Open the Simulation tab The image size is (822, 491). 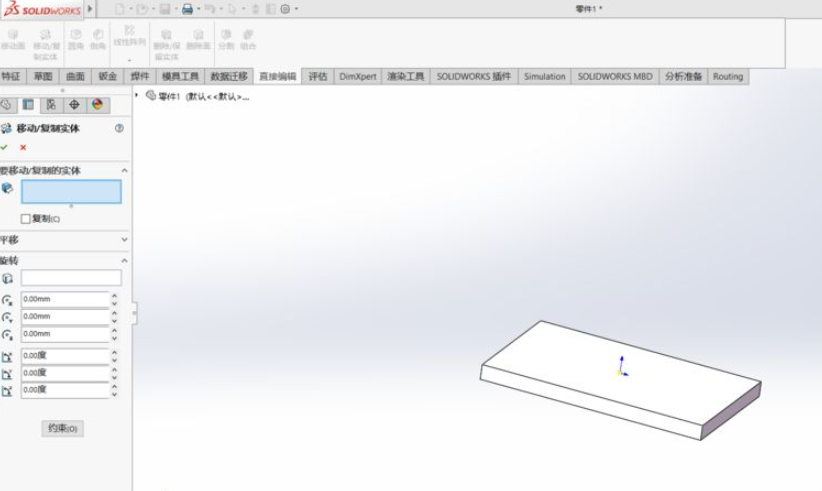[545, 77]
